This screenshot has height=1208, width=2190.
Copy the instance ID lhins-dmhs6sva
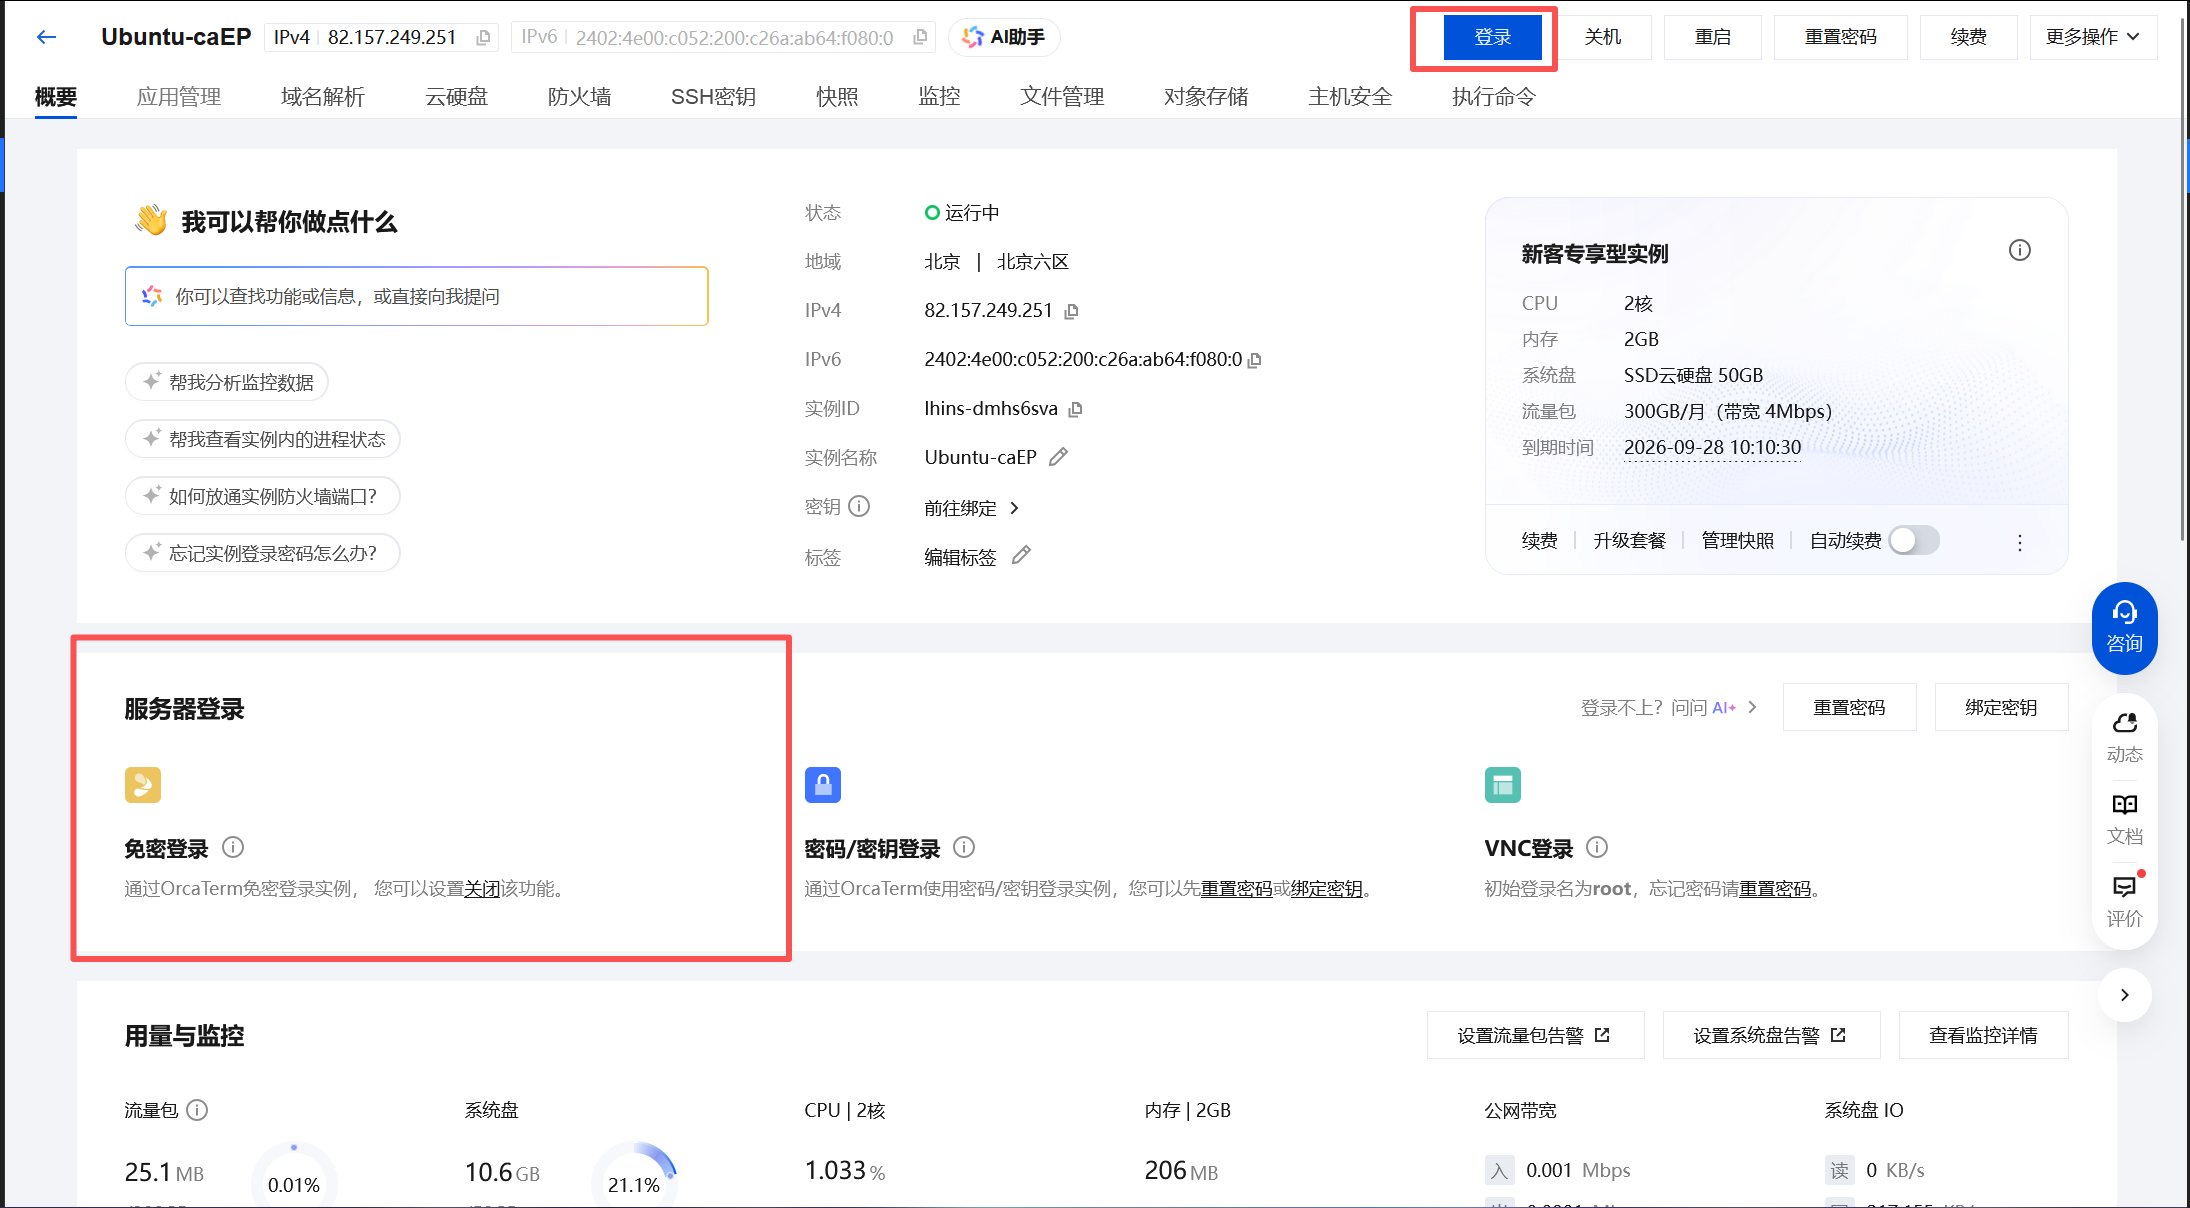coord(1076,409)
